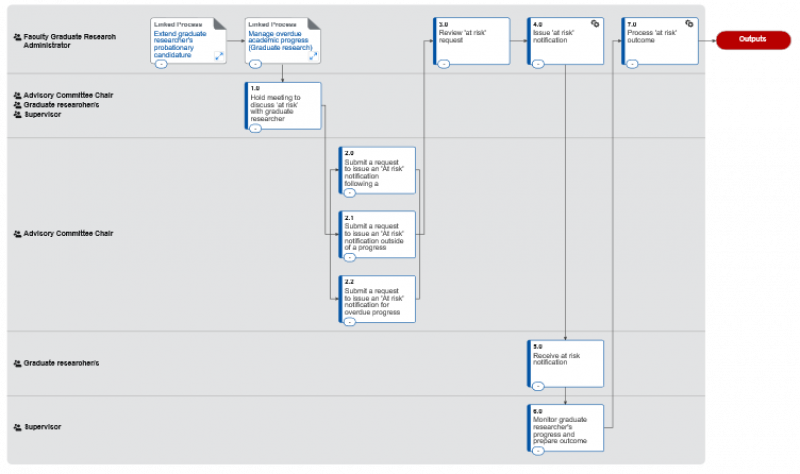Click the role icon beside the second-lane Graduate researcher/s
This screenshot has height=474, width=800.
(17, 105)
